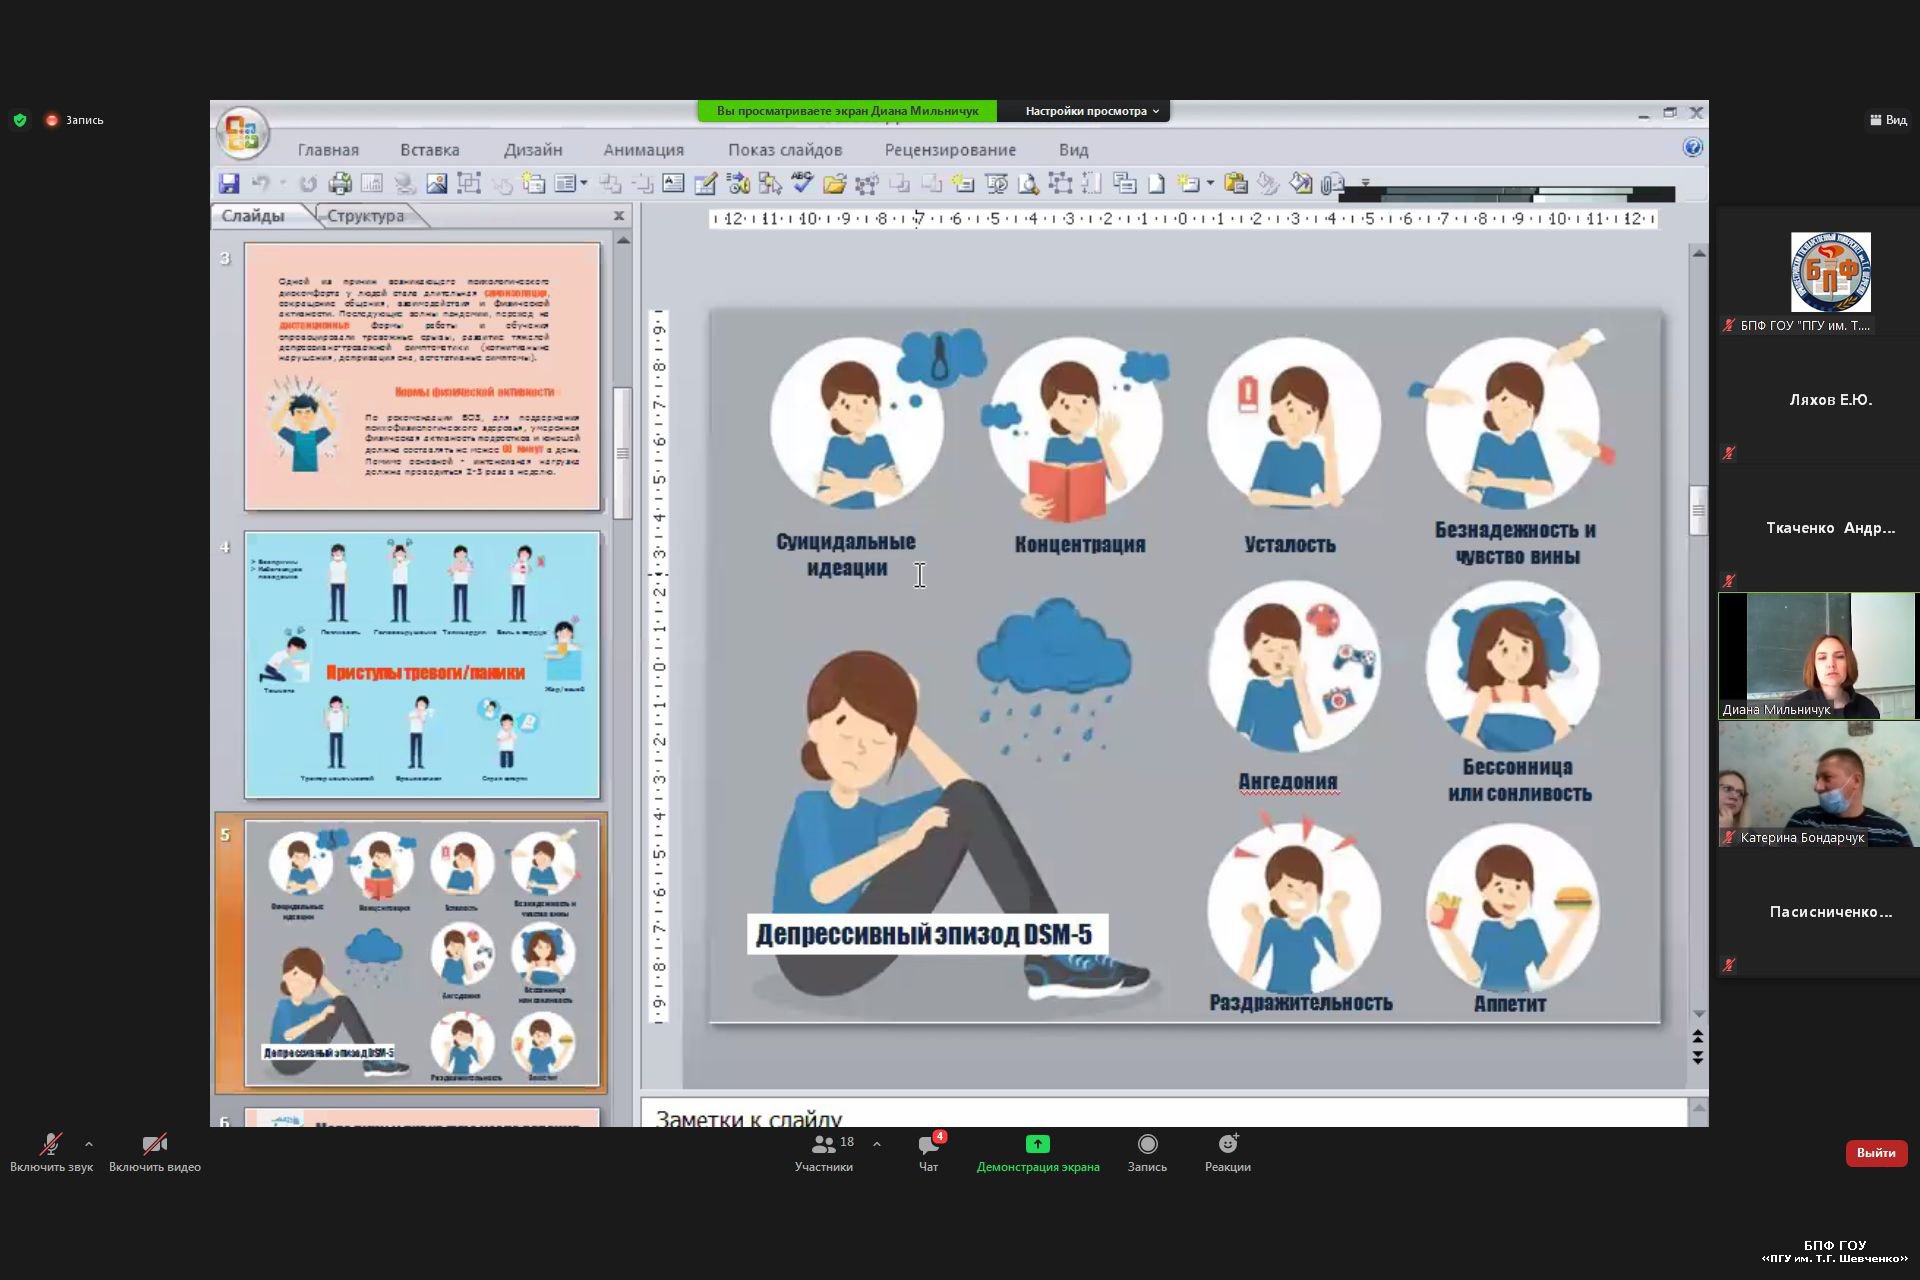This screenshot has height=1280, width=1920.
Task: Select slide 4 panic attacks thumbnail
Action: pyautogui.click(x=422, y=665)
